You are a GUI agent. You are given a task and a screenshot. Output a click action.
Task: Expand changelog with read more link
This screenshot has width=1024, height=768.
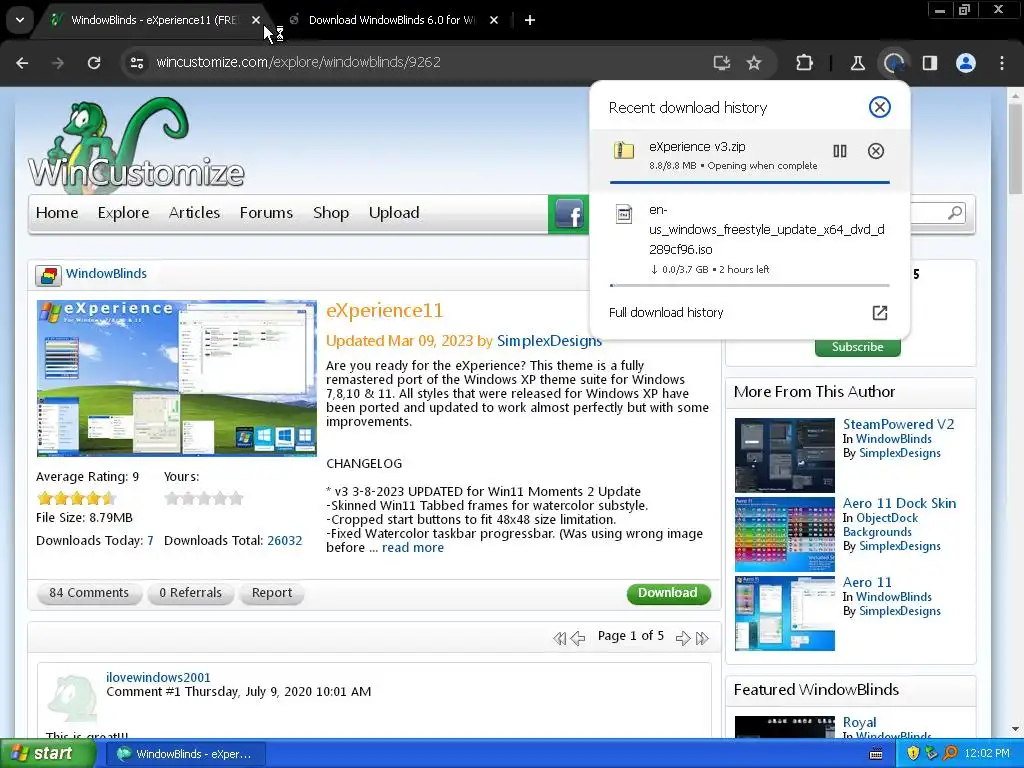tap(413, 548)
